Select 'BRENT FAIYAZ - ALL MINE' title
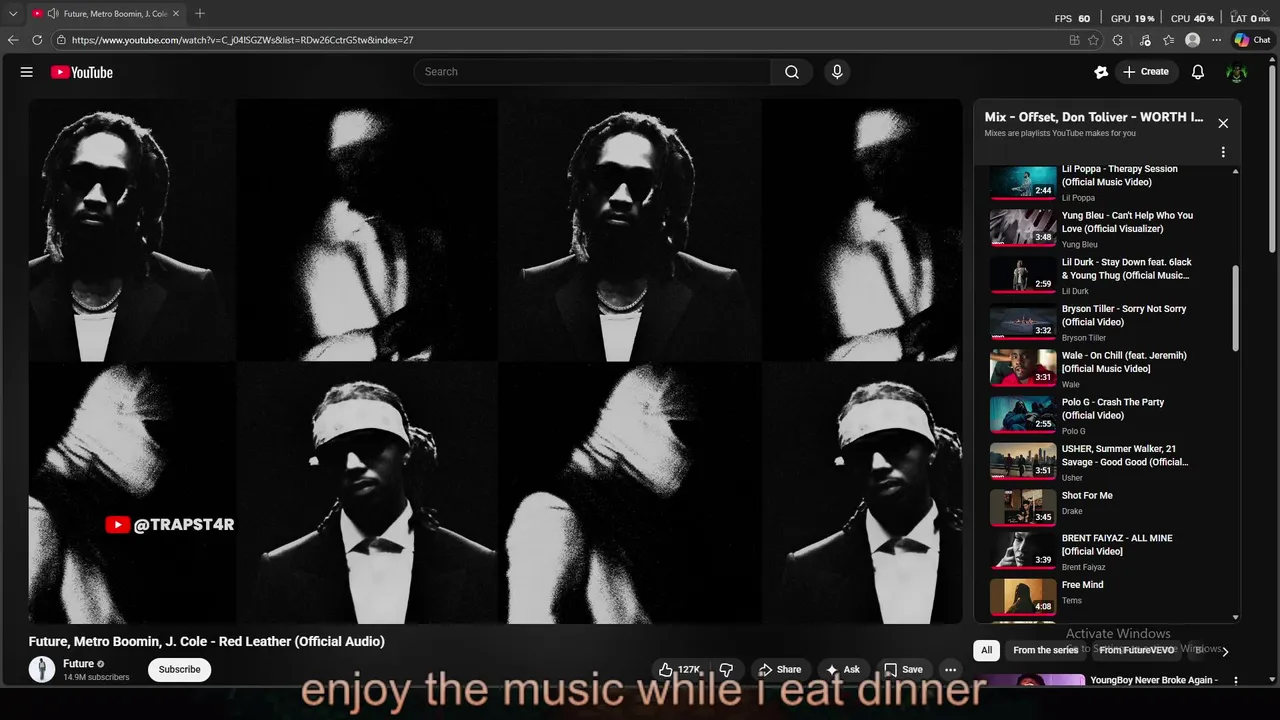This screenshot has width=1280, height=720. 1117,545
